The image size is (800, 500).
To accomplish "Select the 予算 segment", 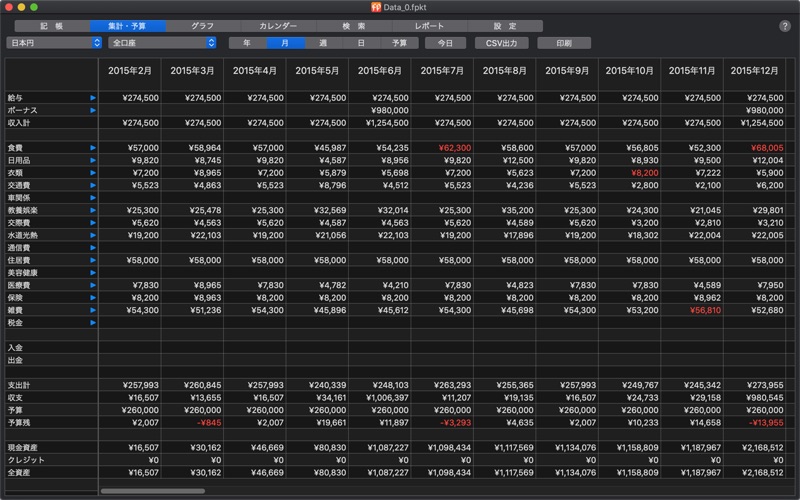I will (399, 43).
